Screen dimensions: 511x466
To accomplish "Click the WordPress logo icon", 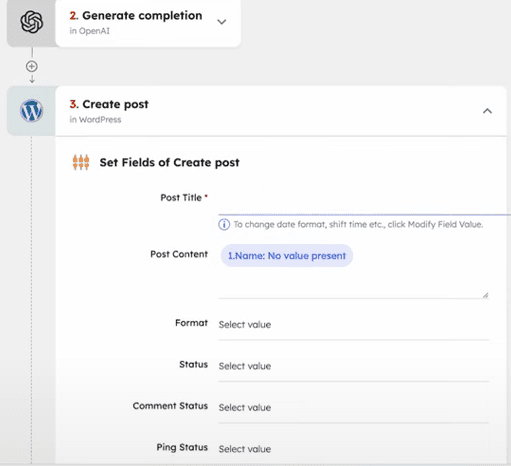I will point(31,111).
